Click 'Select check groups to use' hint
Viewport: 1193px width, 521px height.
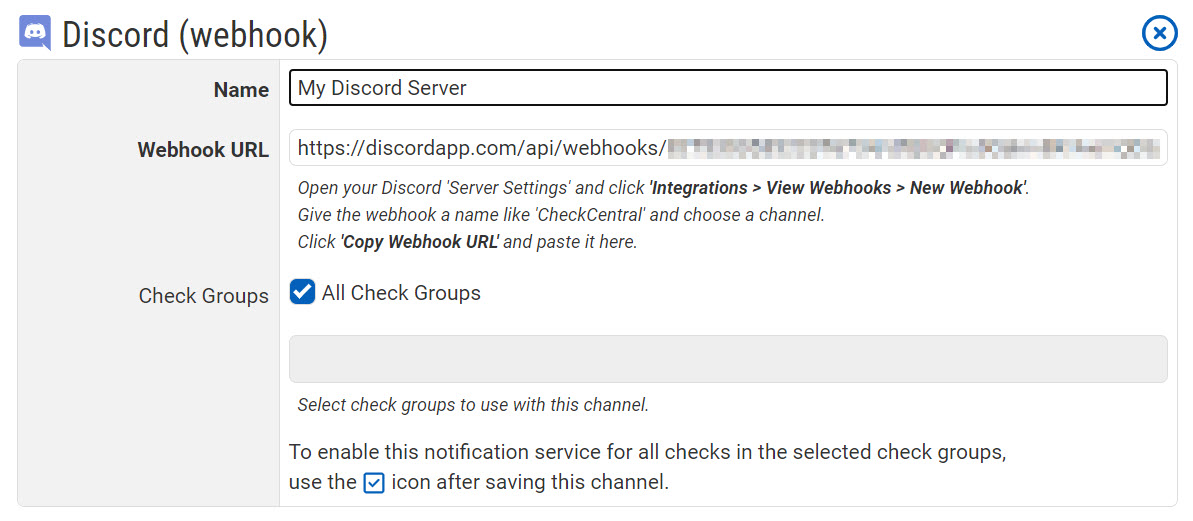[473, 405]
